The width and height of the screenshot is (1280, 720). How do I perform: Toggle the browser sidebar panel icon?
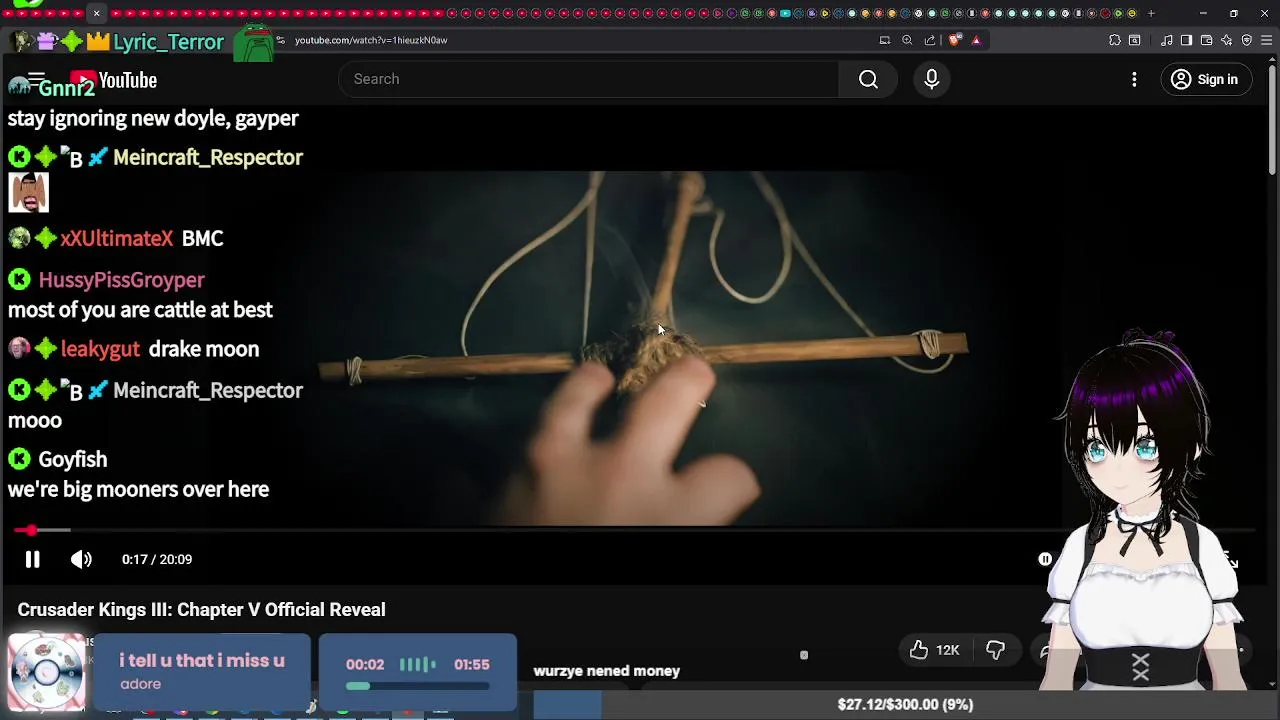click(1186, 40)
